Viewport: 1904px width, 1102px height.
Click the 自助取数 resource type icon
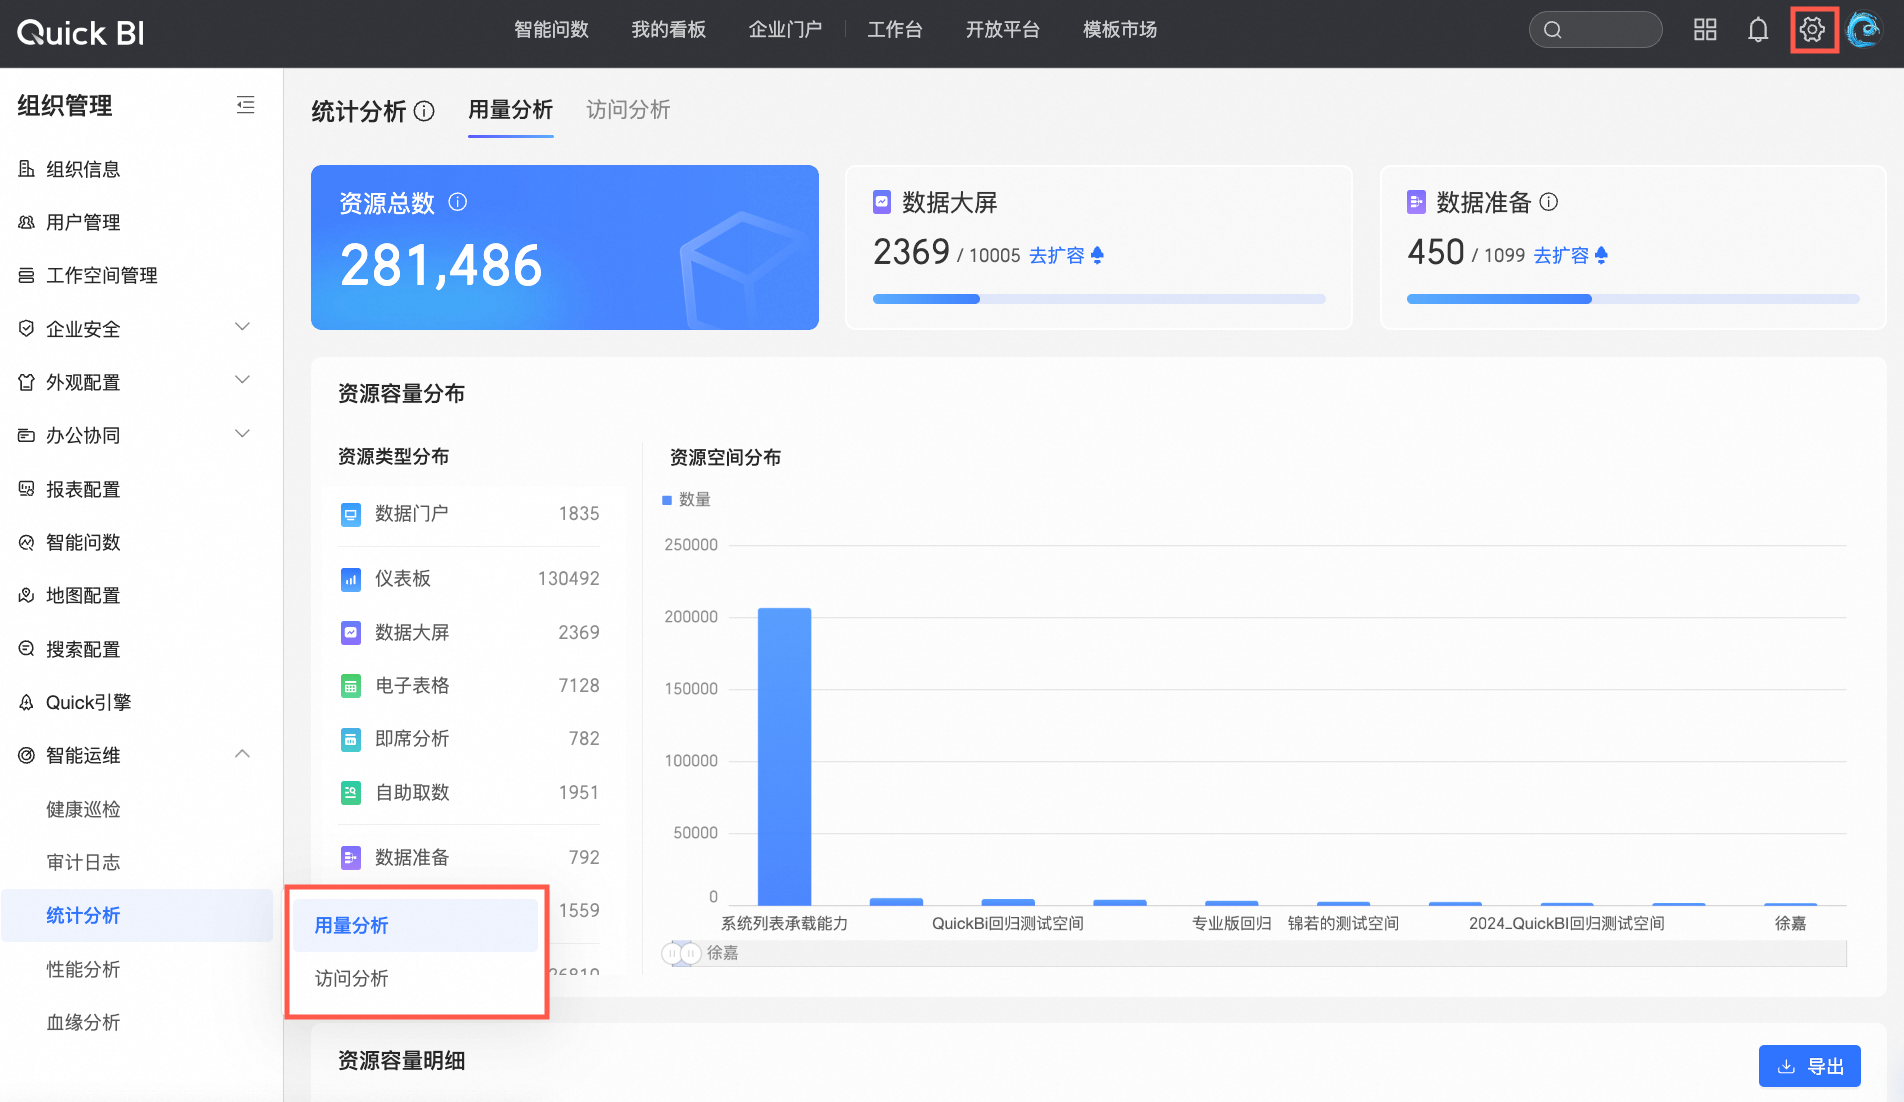tap(351, 793)
